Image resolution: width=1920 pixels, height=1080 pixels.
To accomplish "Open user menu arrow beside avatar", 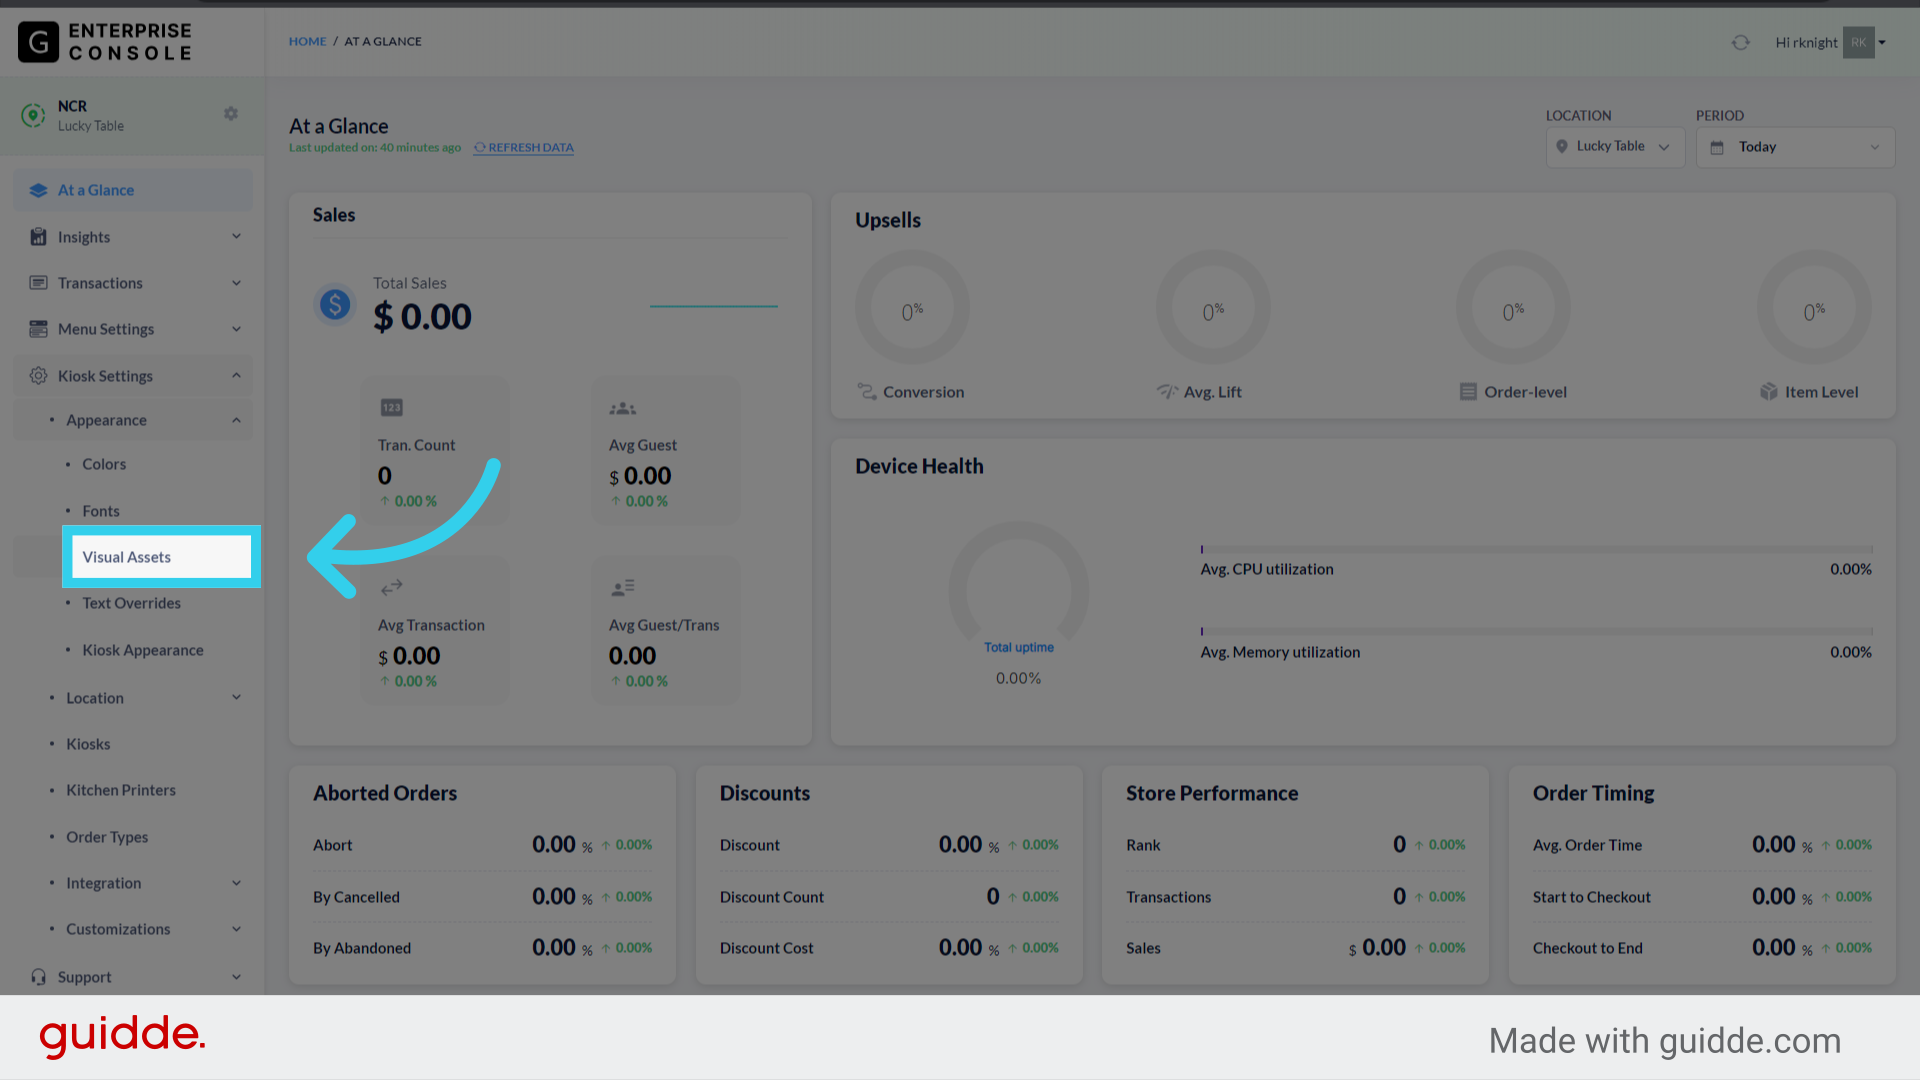I will [1882, 42].
